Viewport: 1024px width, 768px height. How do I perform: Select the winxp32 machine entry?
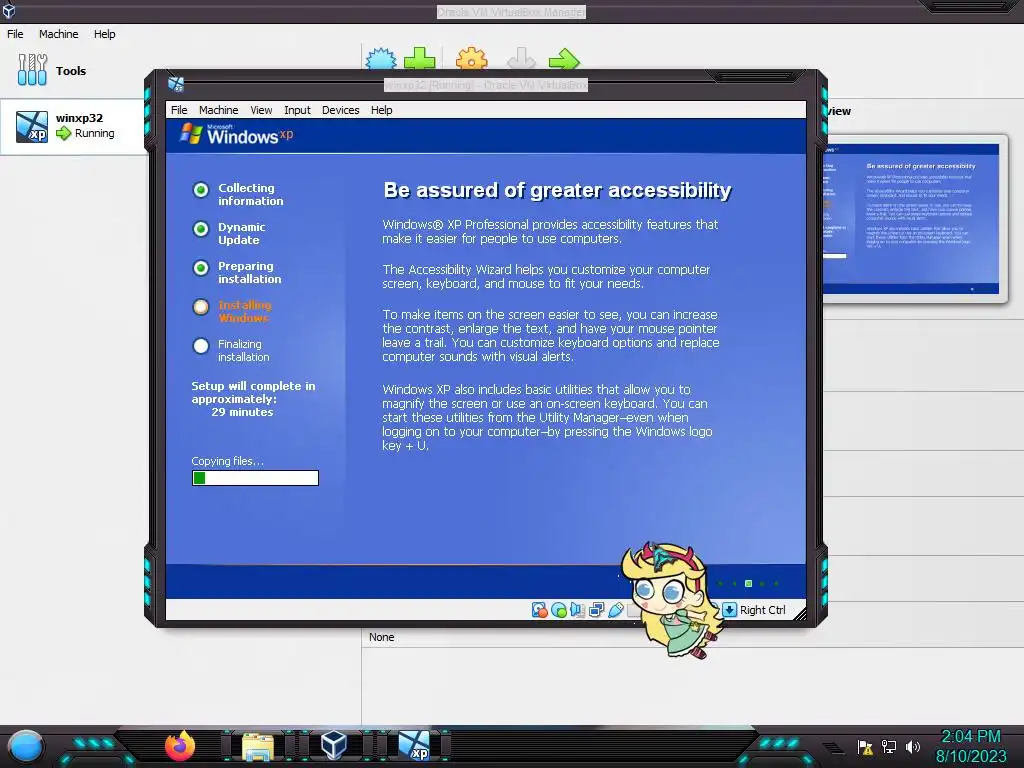point(74,126)
